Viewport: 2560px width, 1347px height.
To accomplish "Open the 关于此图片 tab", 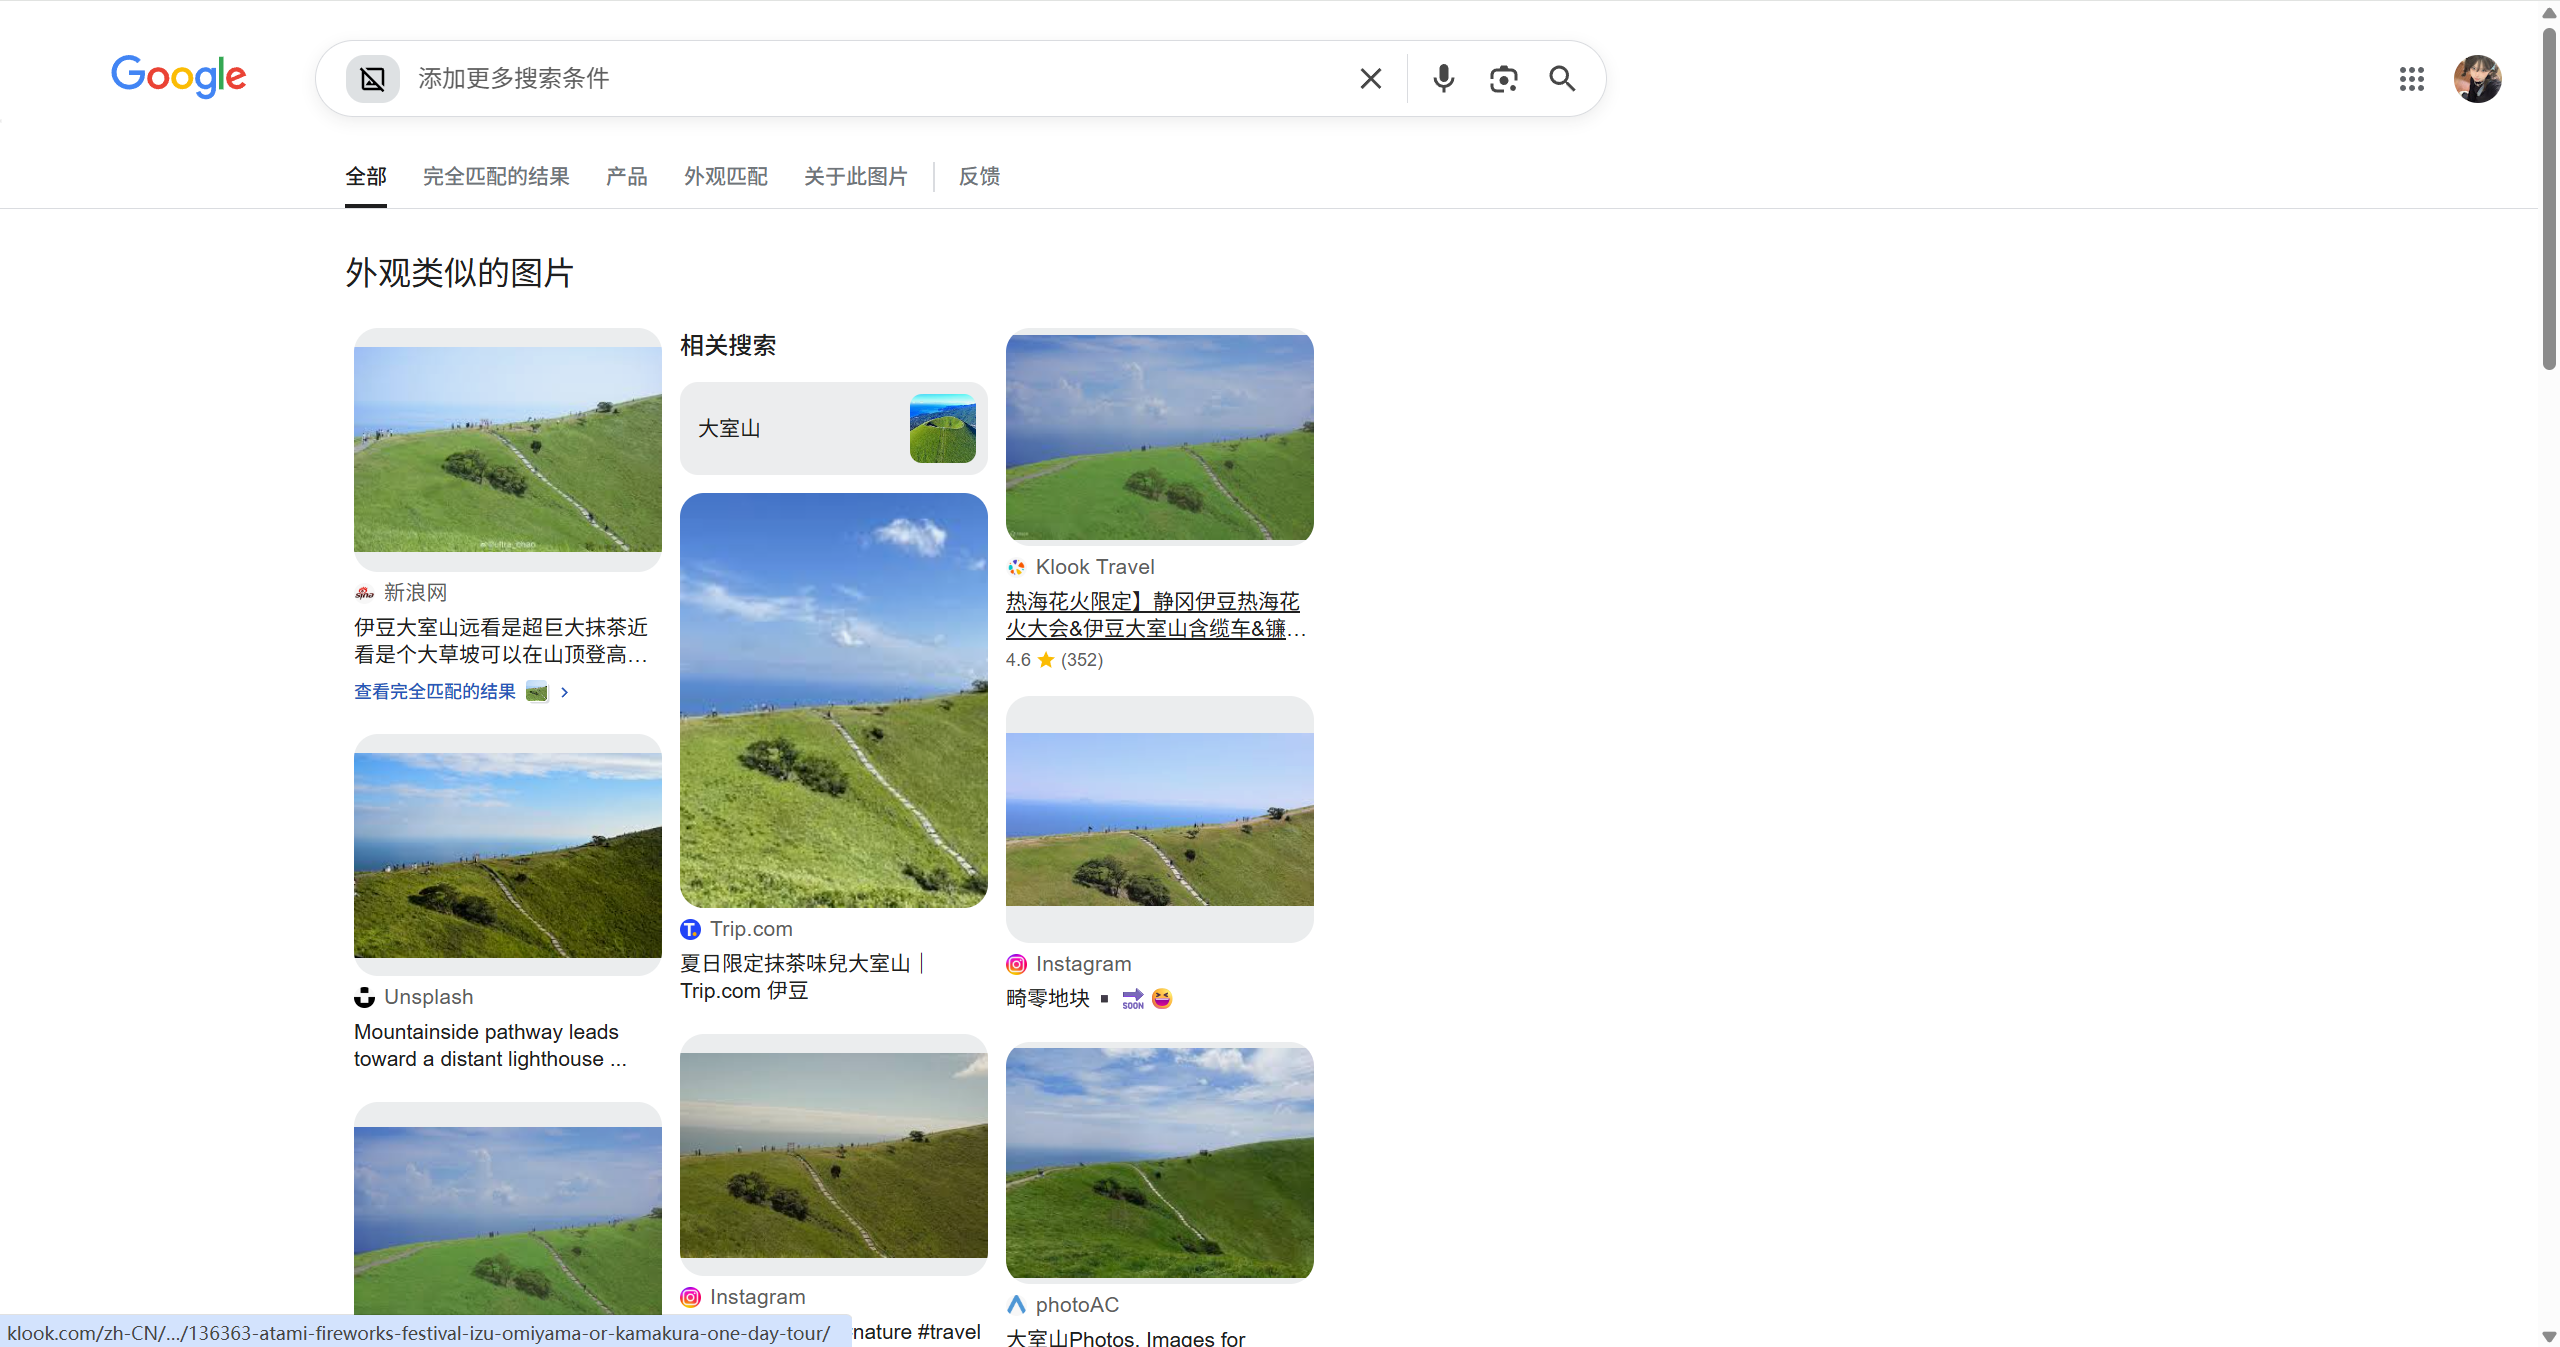I will point(856,177).
